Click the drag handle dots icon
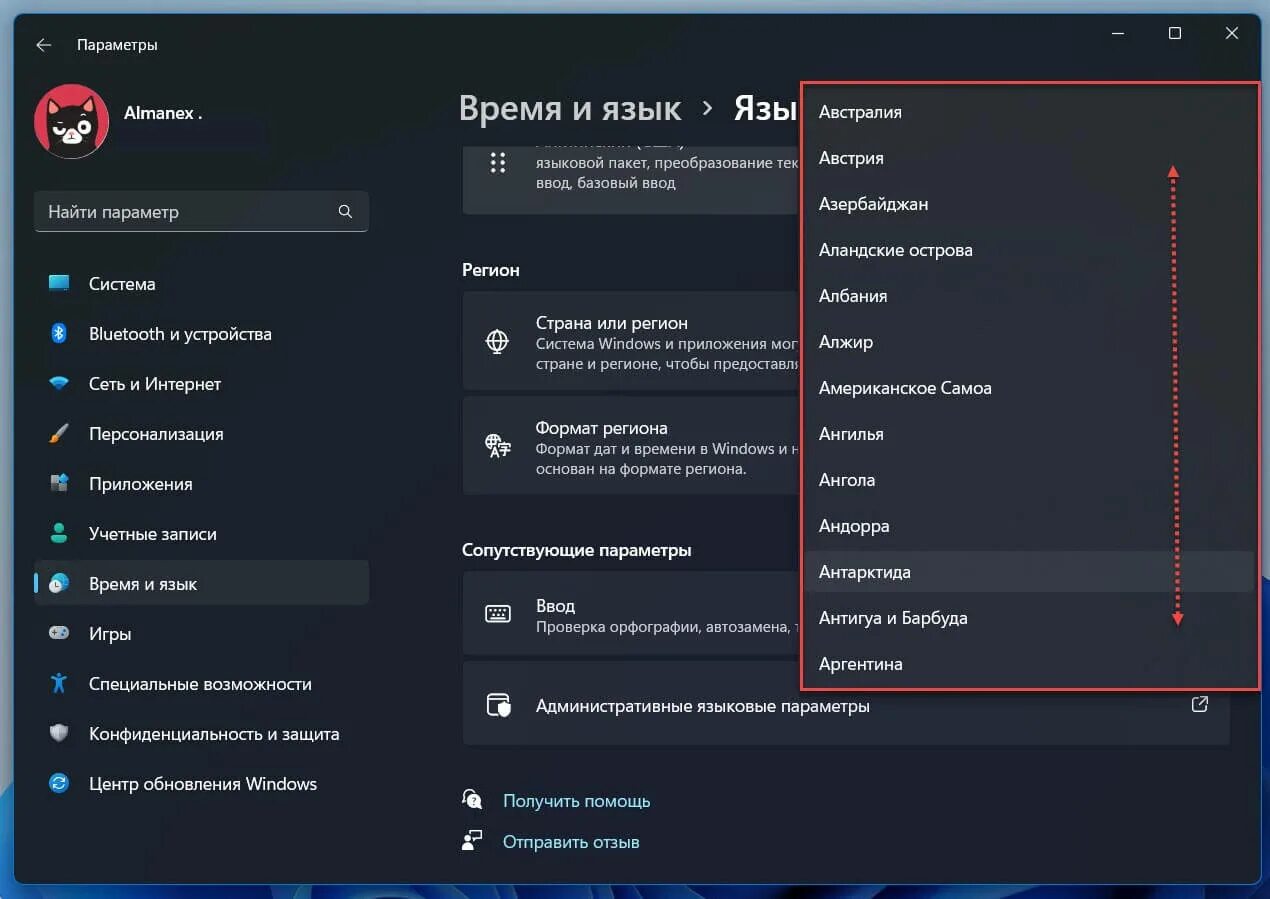This screenshot has height=899, width=1270. [x=498, y=163]
